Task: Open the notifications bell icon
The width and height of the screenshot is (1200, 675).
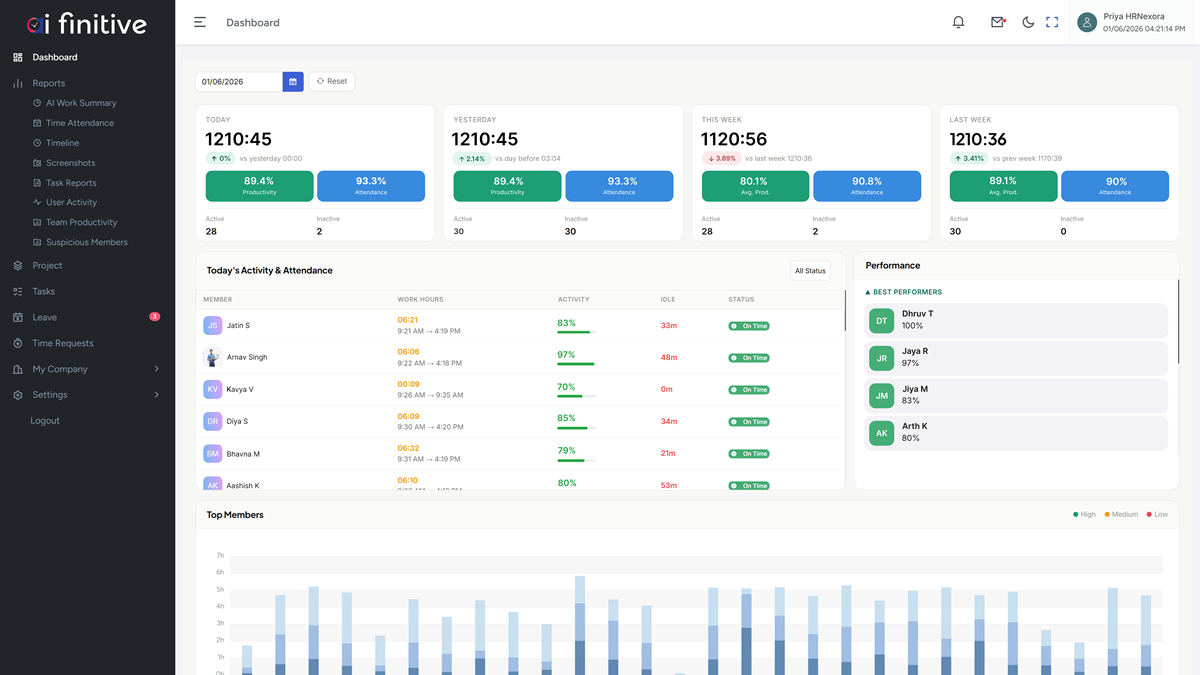Action: click(x=958, y=22)
